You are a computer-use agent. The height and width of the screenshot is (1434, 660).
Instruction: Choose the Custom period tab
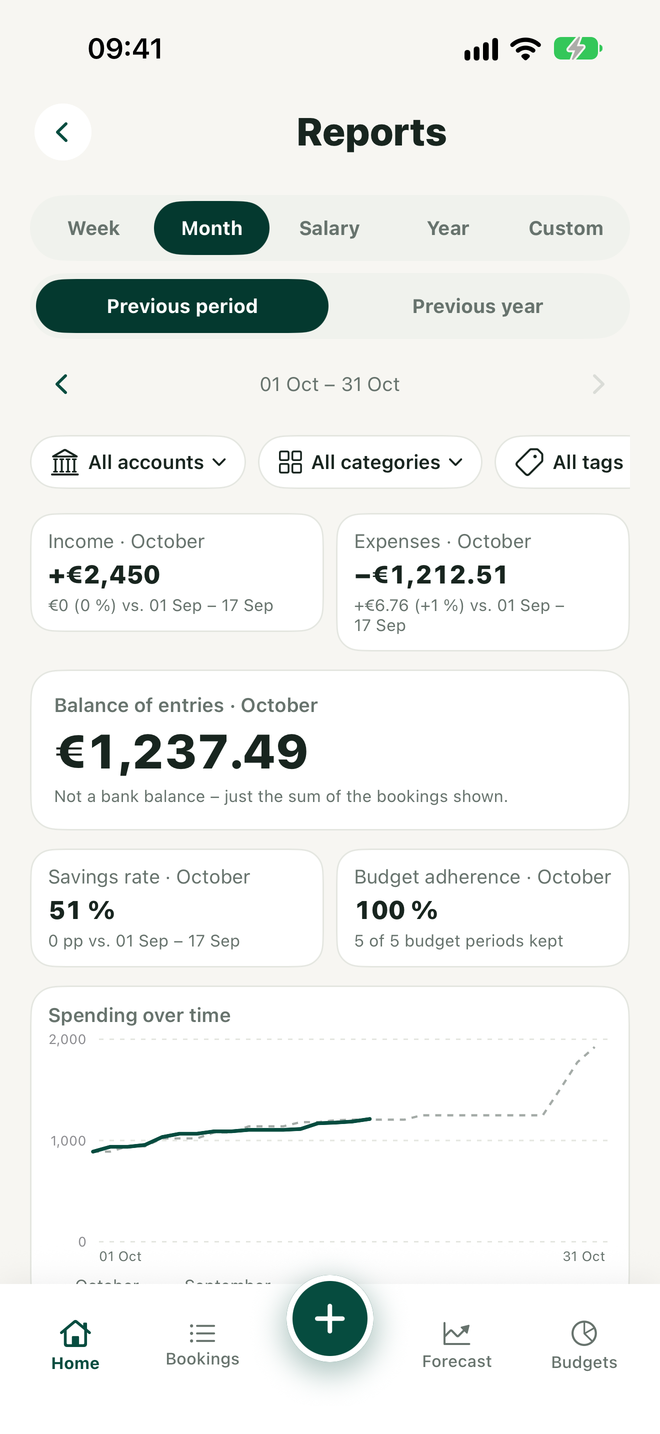566,228
